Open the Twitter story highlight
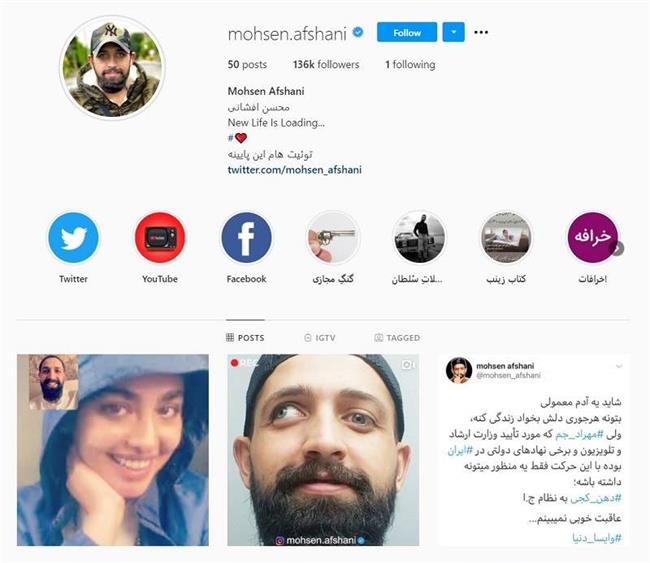 pos(73,238)
